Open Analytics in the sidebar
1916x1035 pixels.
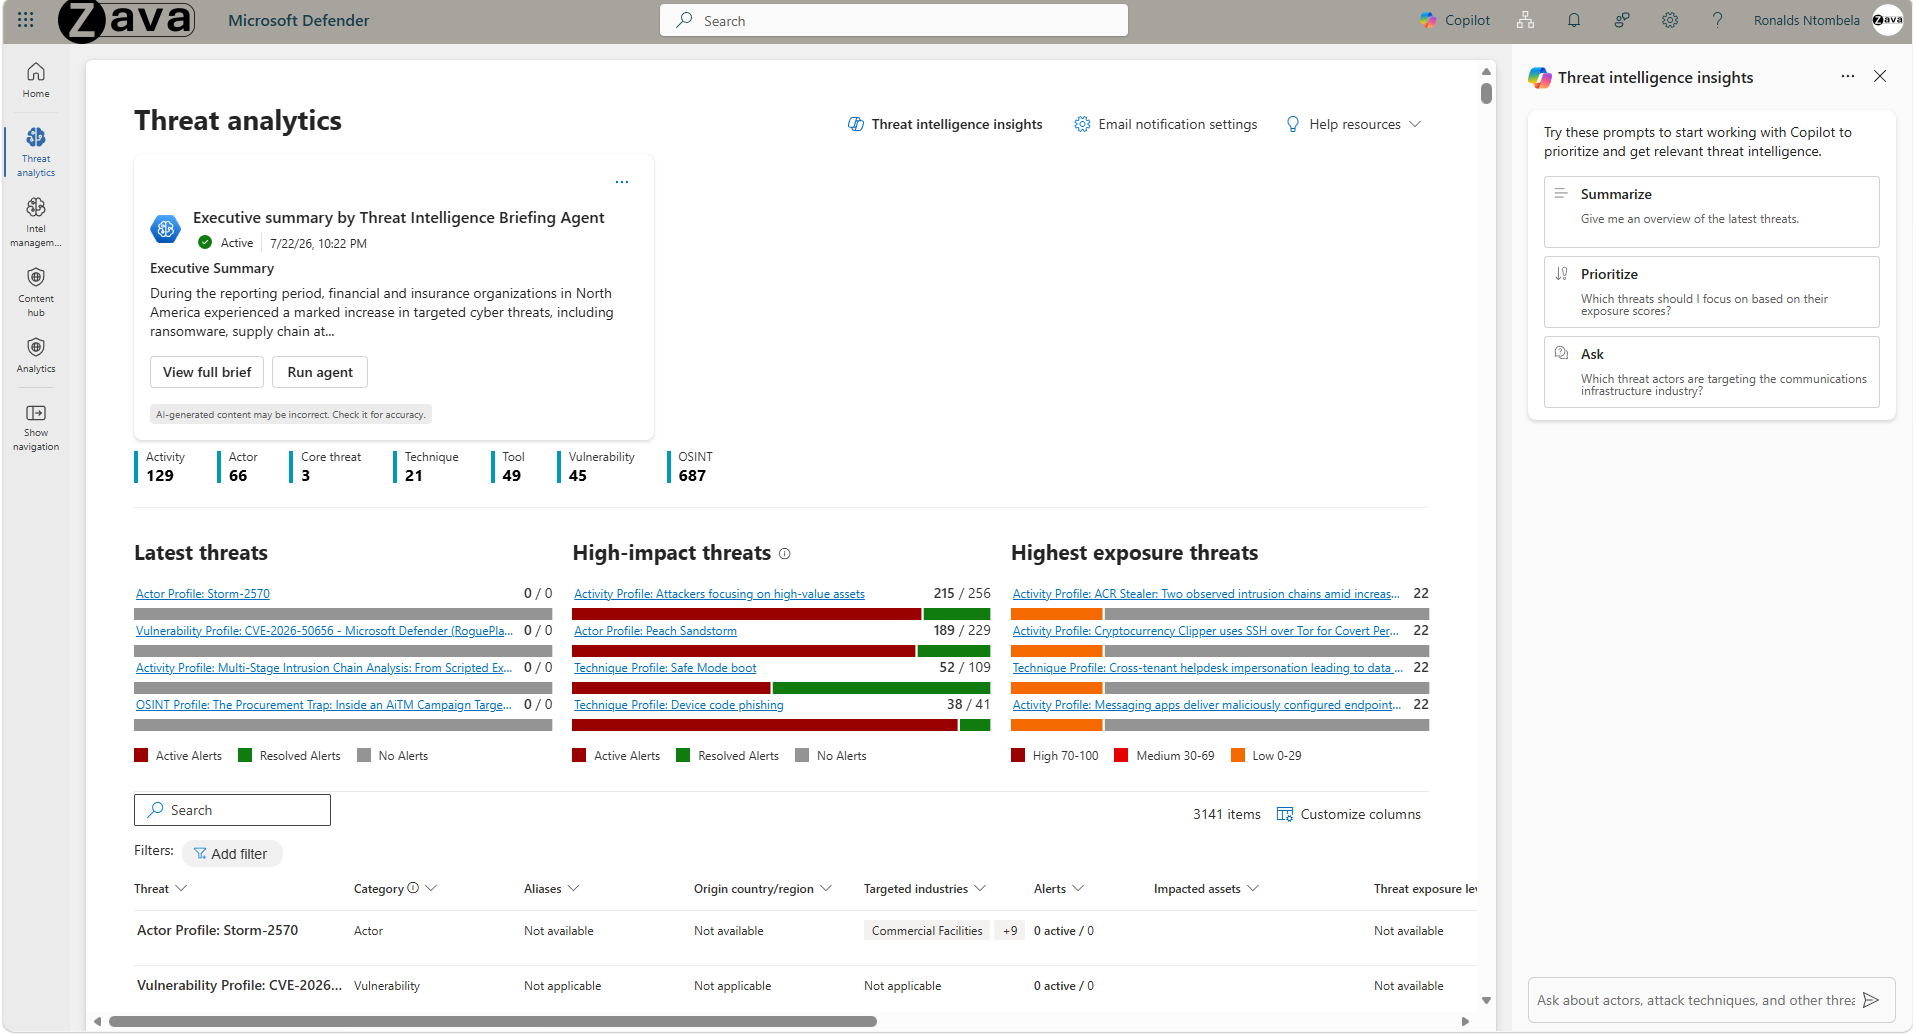point(36,355)
